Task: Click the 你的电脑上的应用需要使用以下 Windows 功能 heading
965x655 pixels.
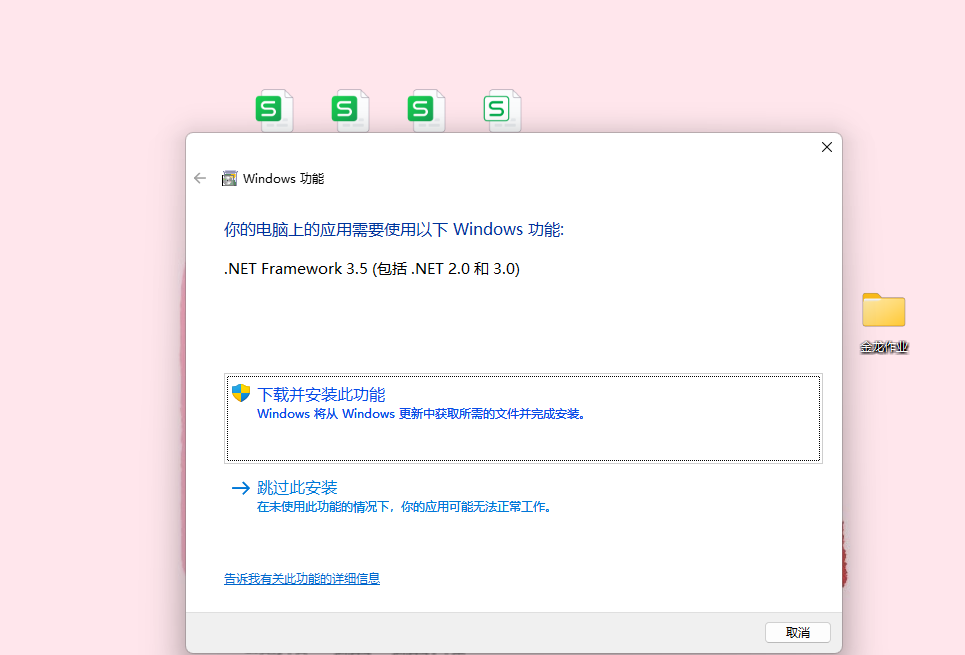Action: (x=393, y=230)
